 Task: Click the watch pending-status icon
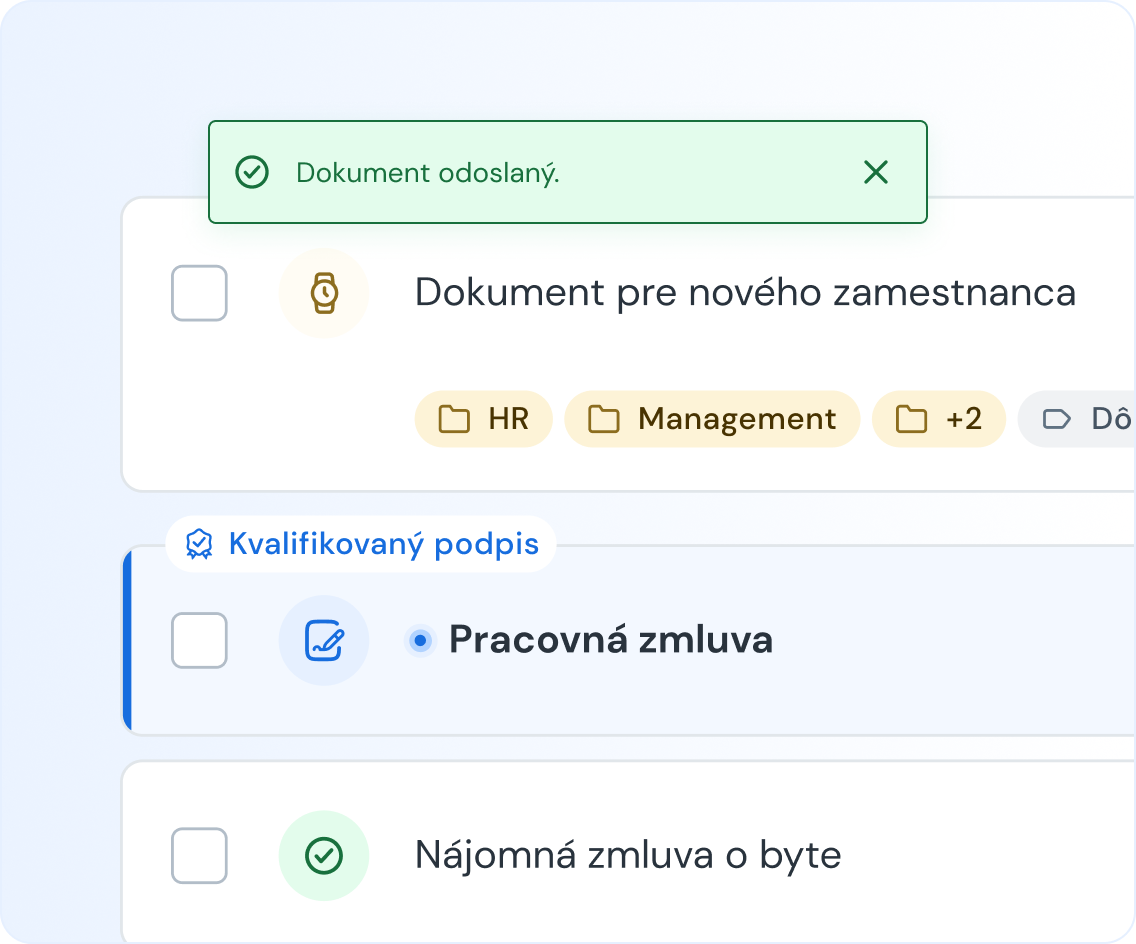coord(324,293)
